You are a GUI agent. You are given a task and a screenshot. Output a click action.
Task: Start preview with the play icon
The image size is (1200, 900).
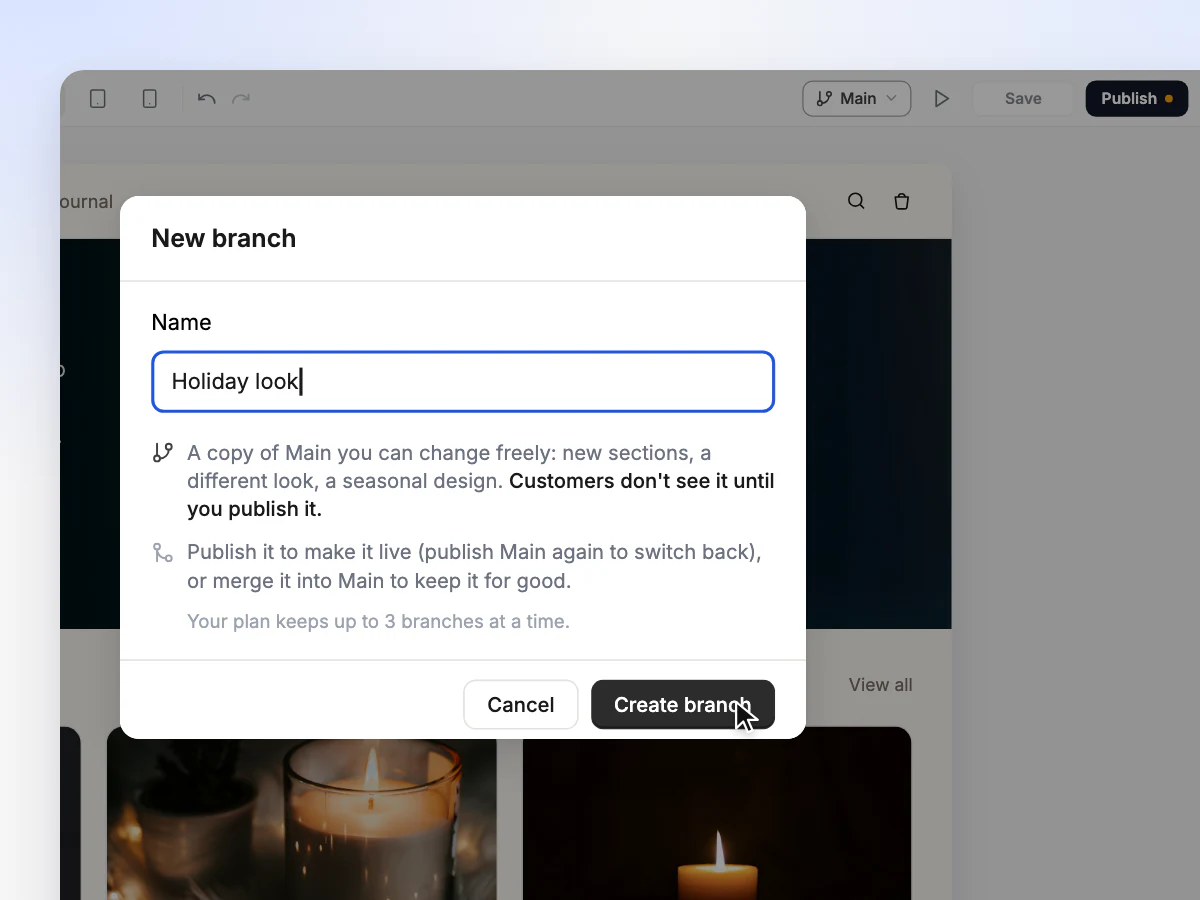[941, 99]
